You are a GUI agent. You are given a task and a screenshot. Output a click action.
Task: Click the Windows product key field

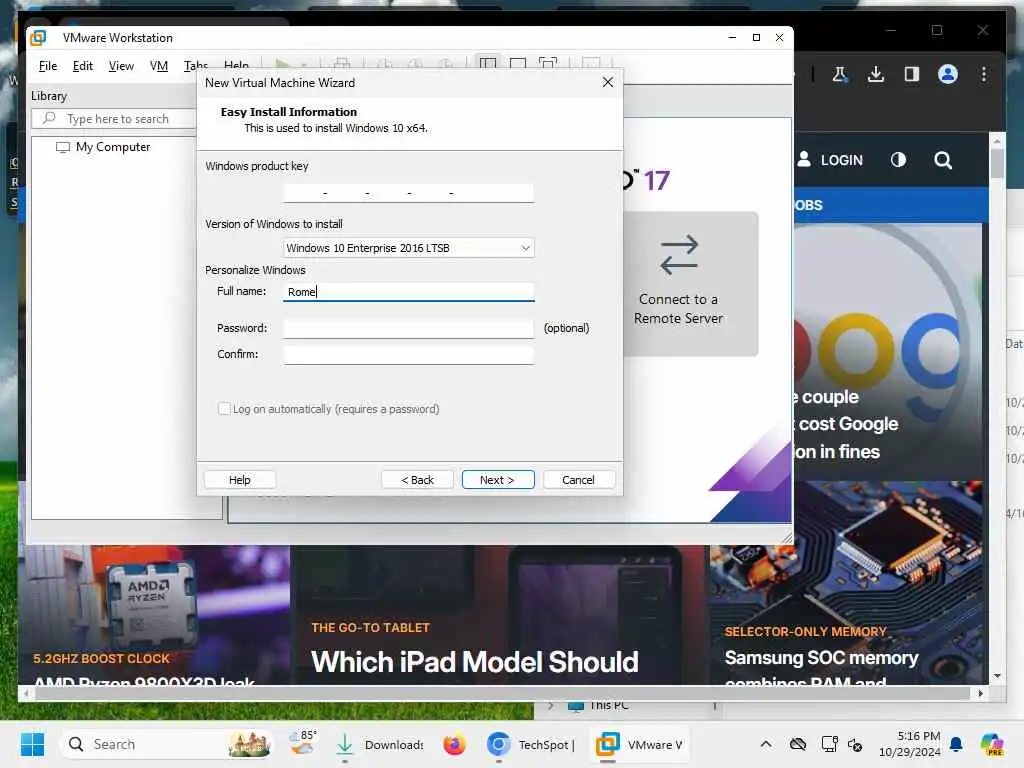408,193
